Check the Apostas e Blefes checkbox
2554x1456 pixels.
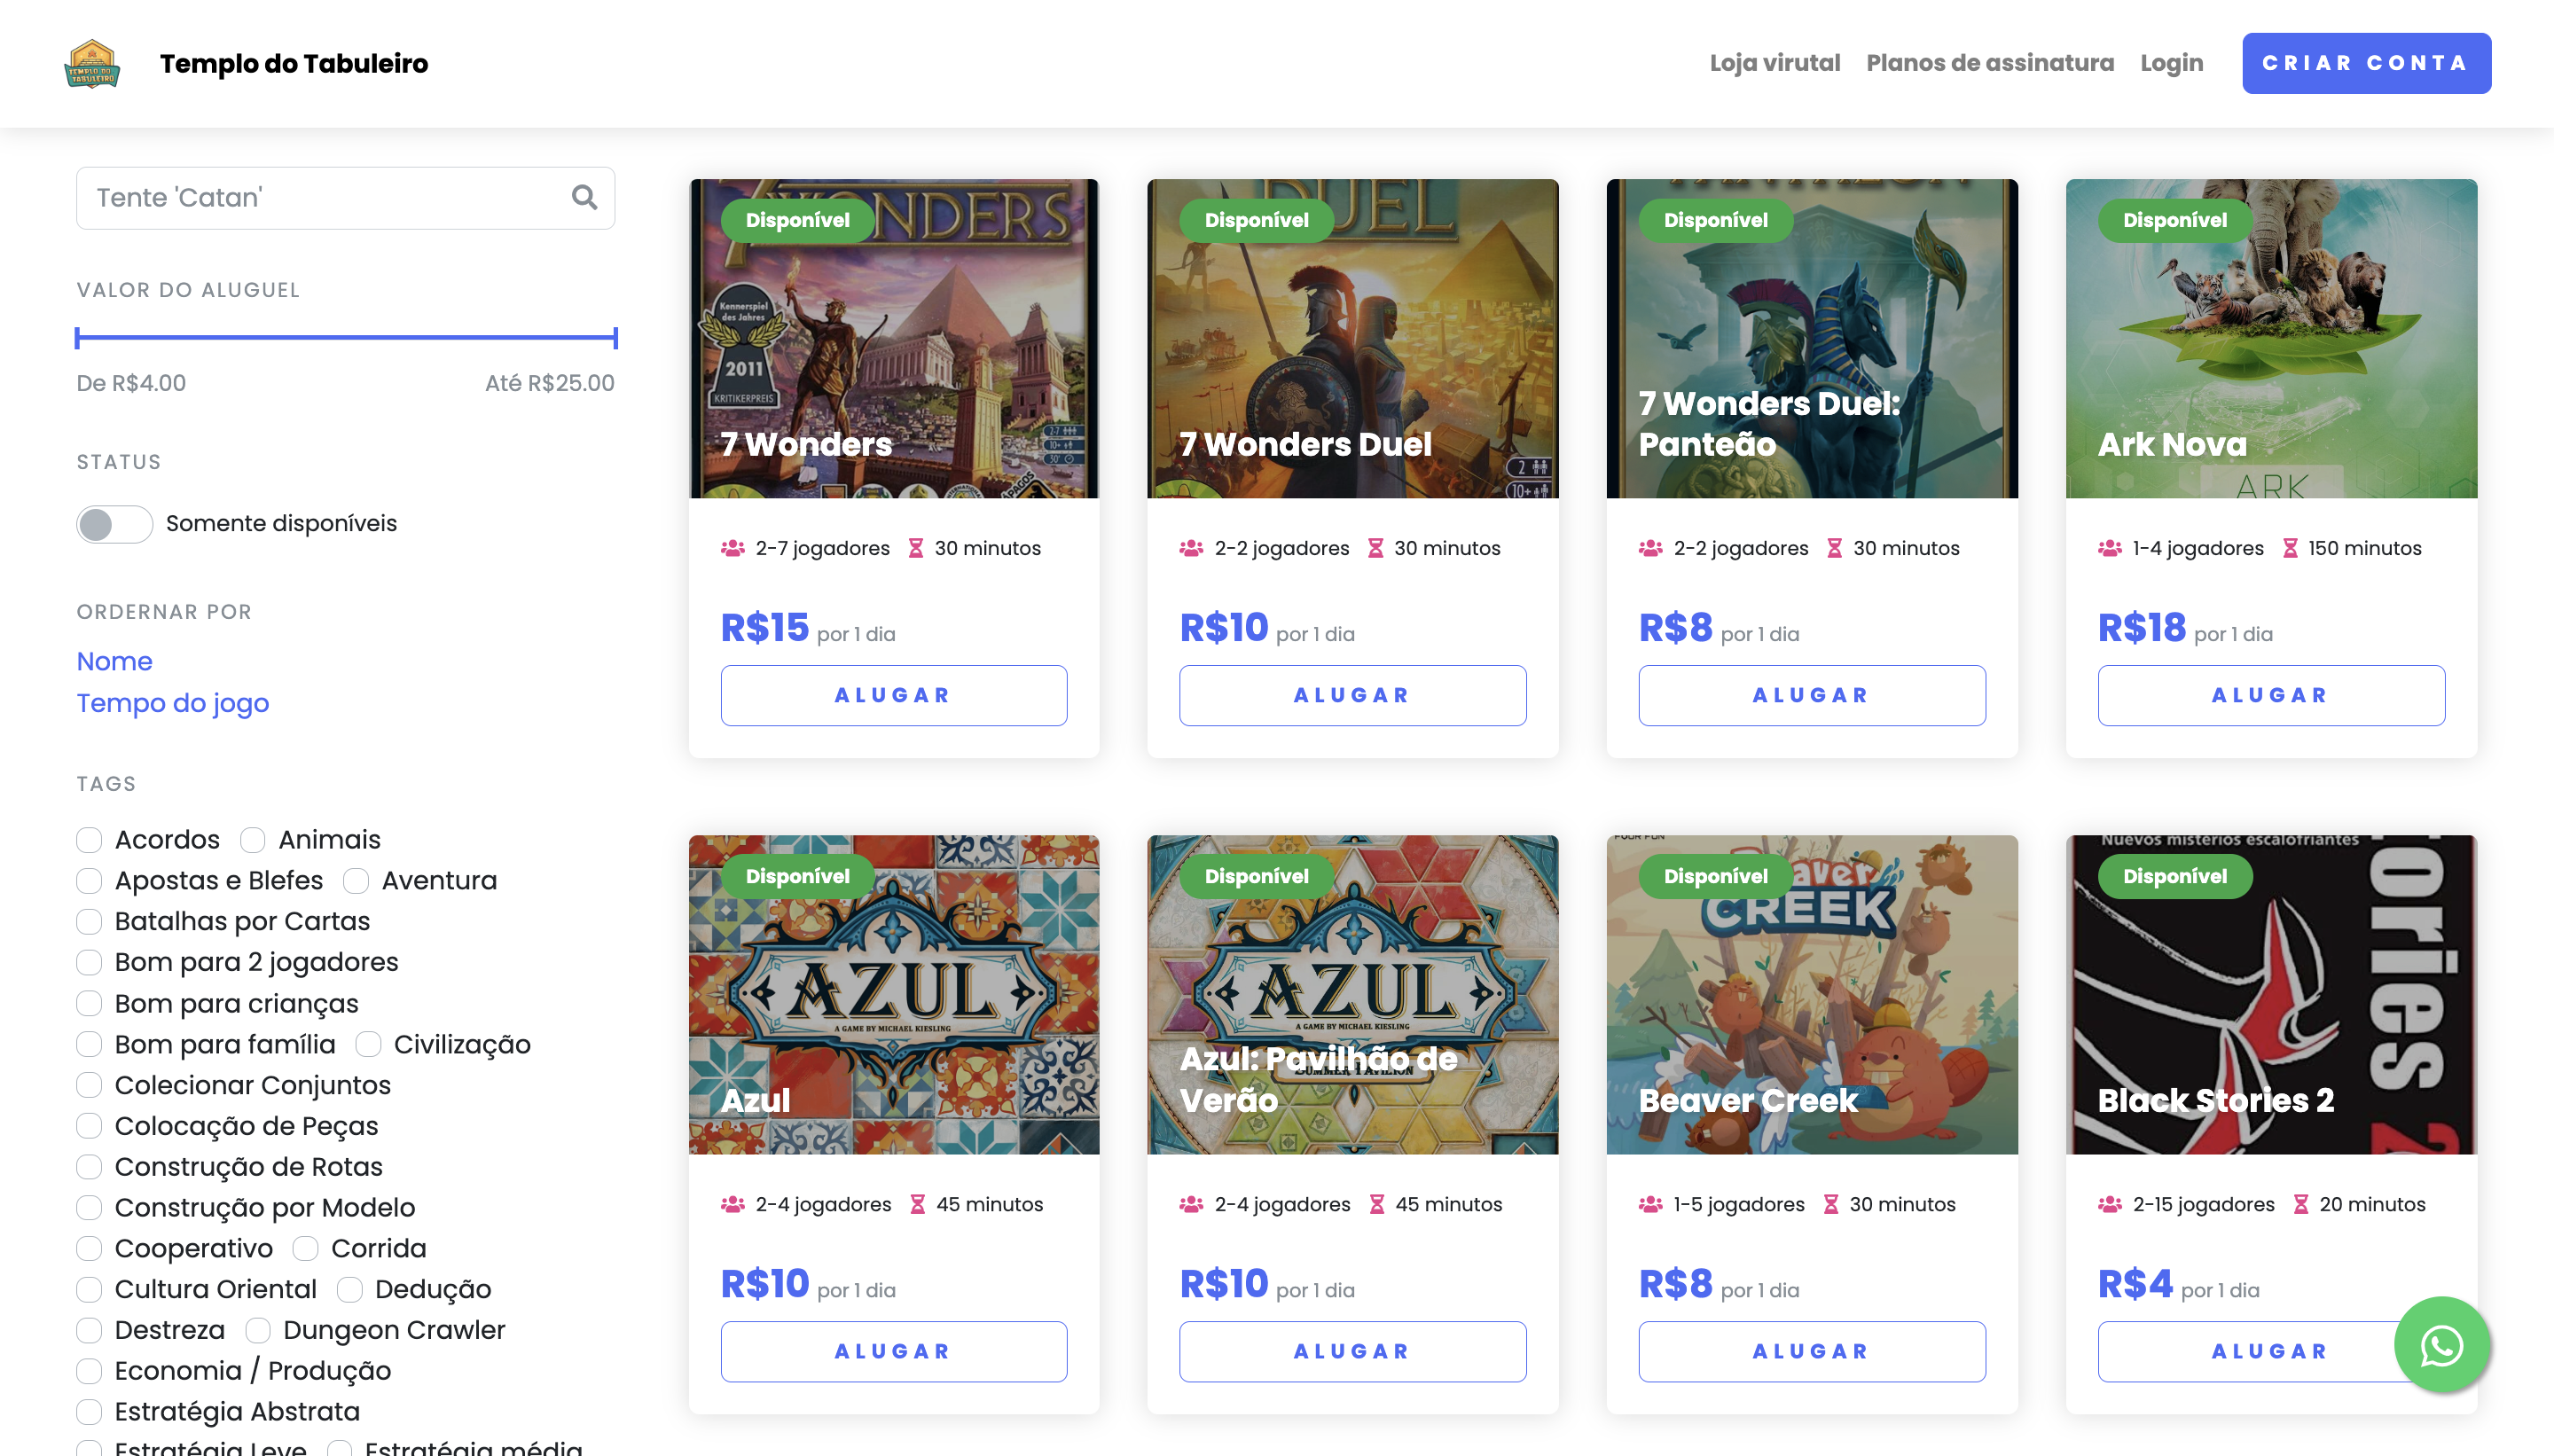pos(89,880)
